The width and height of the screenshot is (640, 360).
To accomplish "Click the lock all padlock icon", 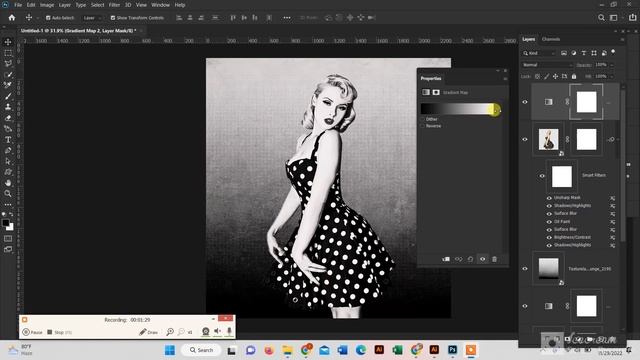I will [x=574, y=76].
